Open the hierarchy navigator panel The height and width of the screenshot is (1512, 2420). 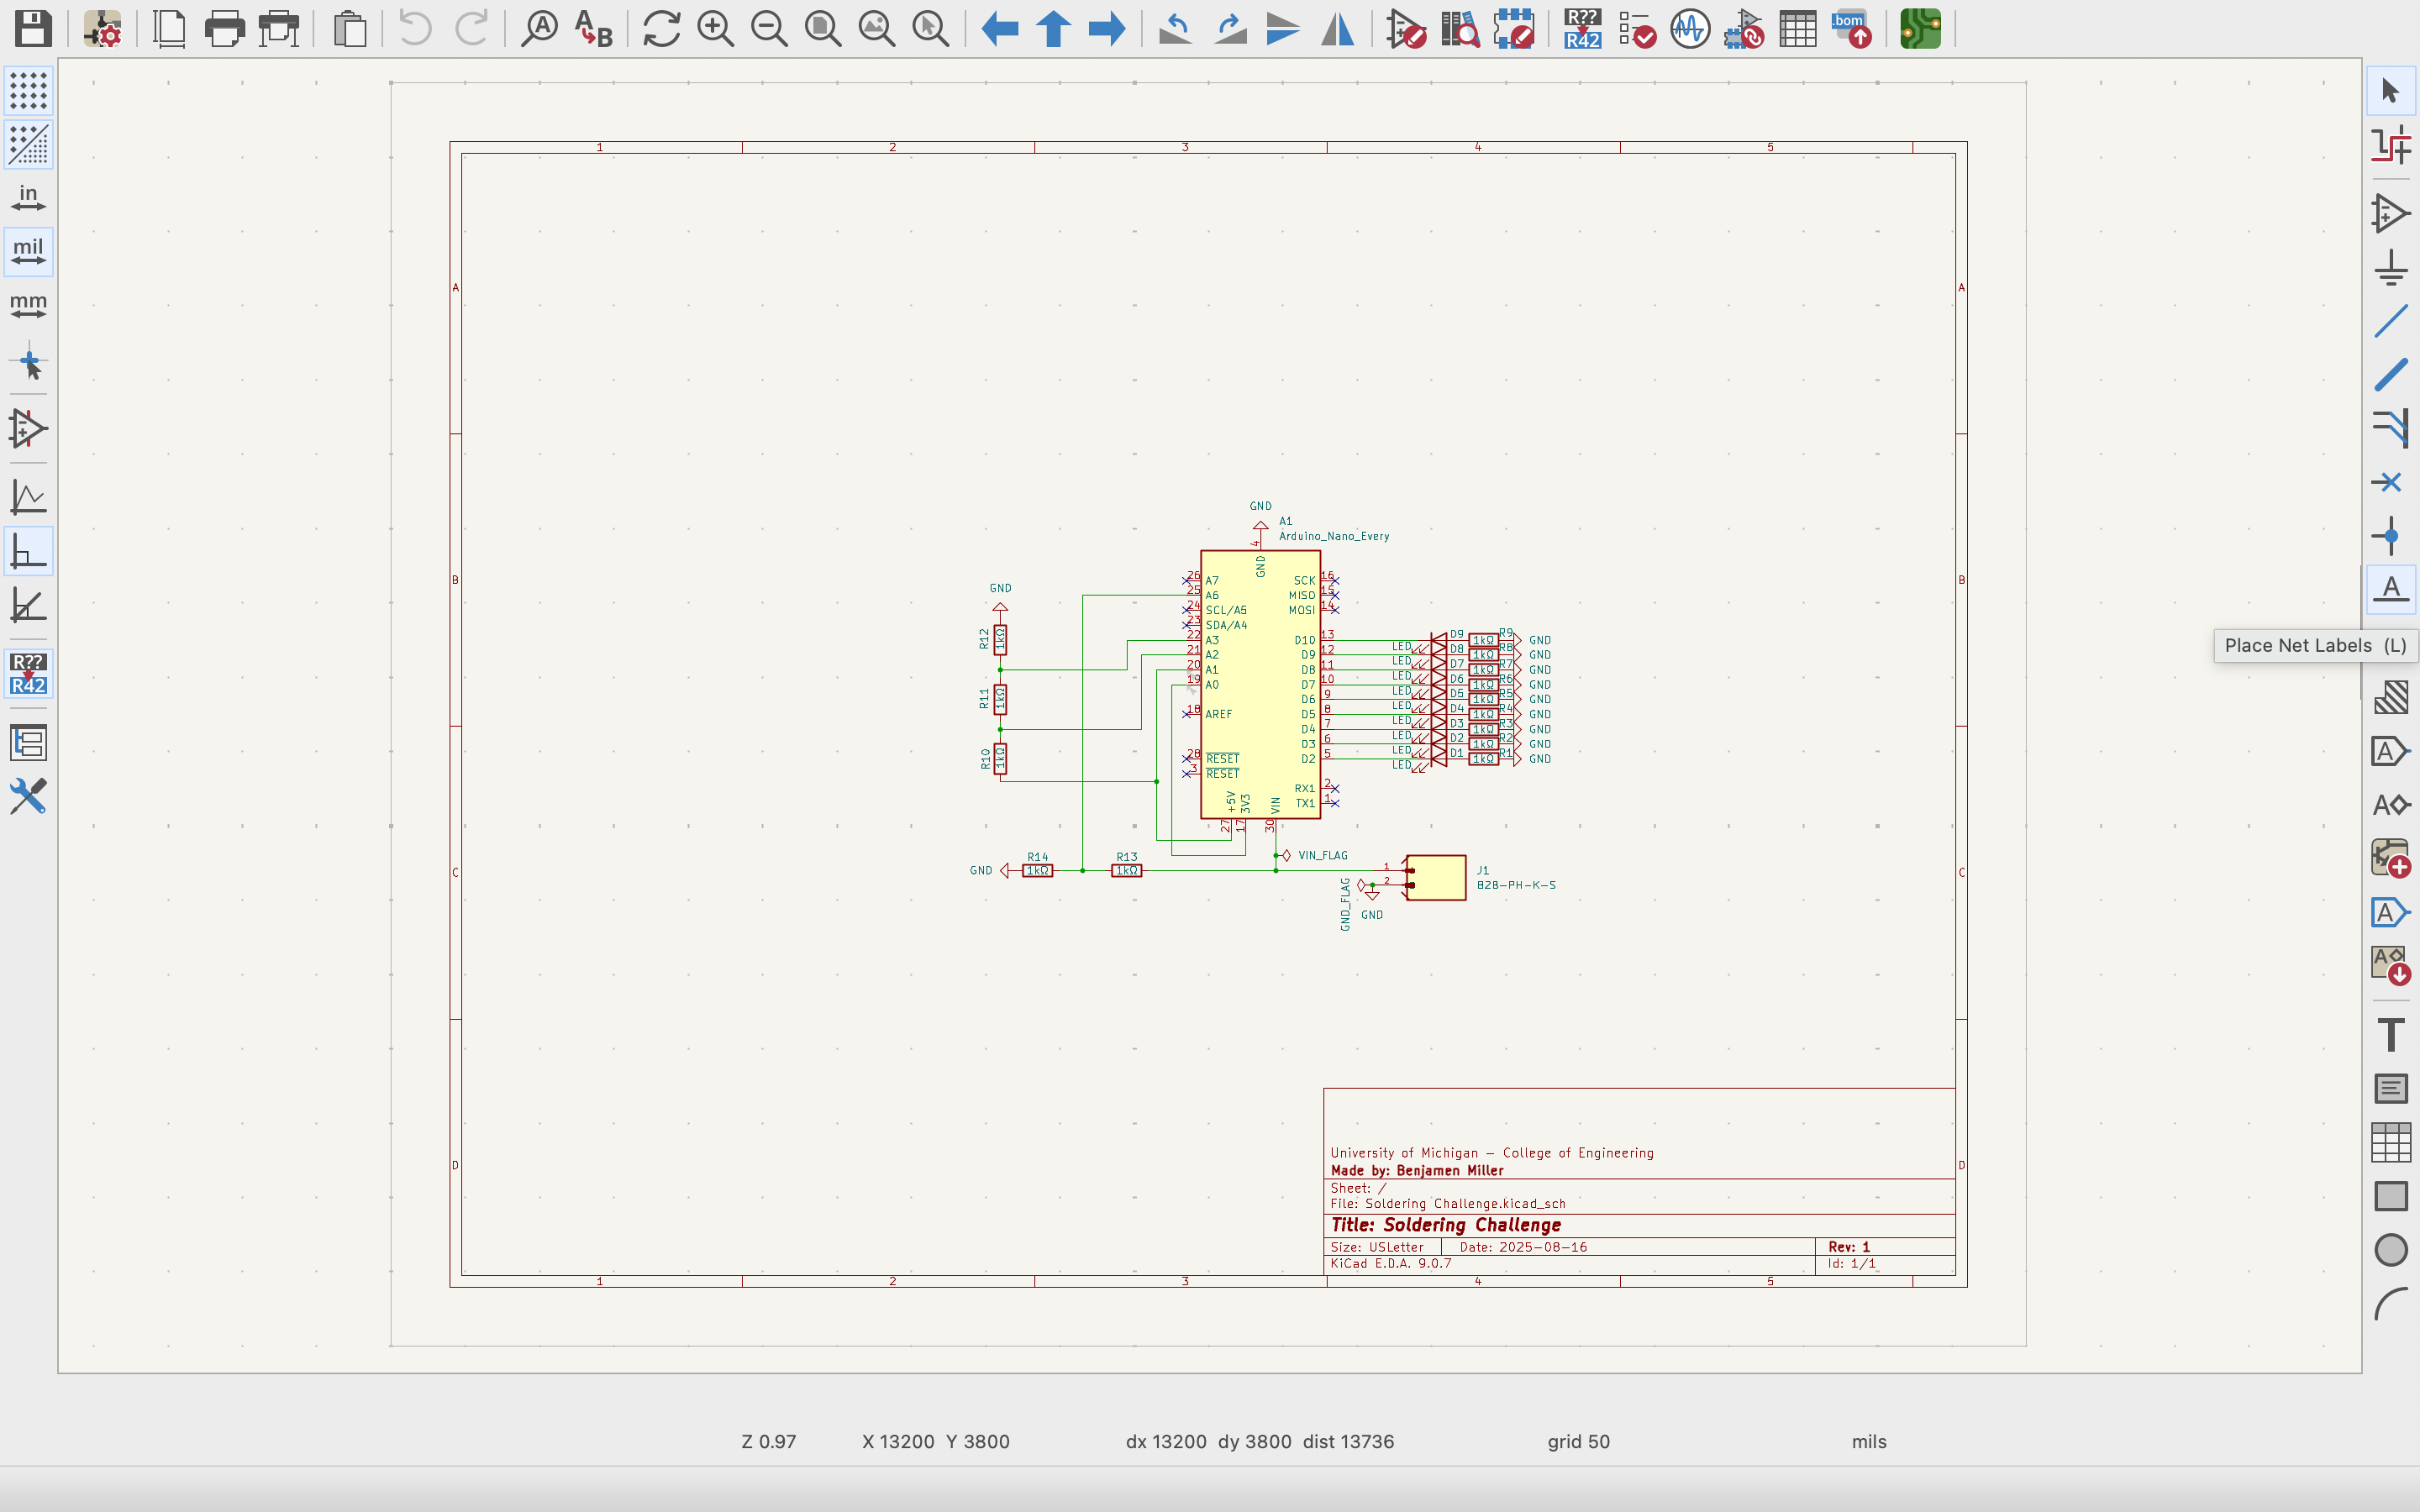[x=28, y=743]
